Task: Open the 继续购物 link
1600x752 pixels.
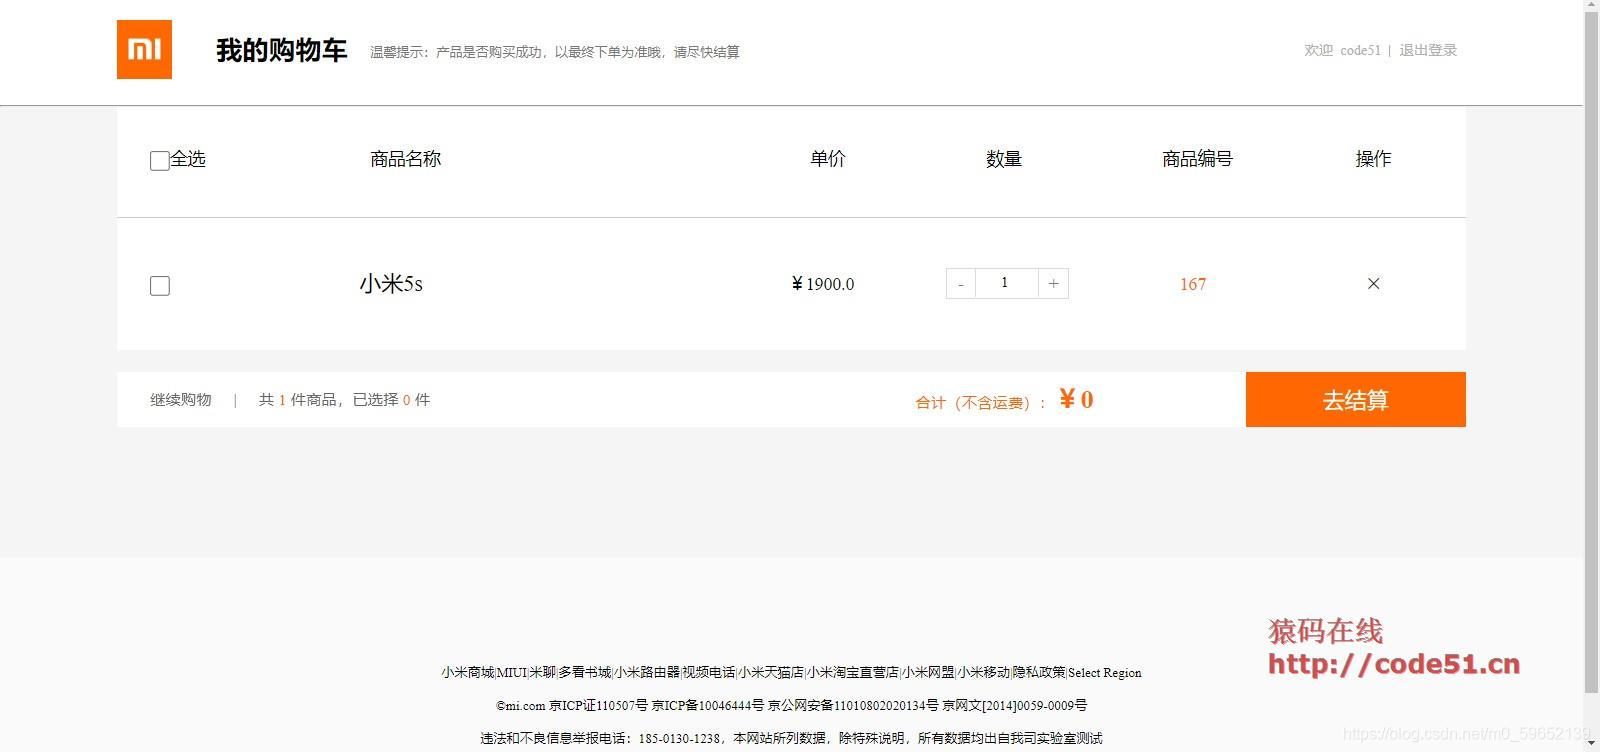Action: pos(181,400)
